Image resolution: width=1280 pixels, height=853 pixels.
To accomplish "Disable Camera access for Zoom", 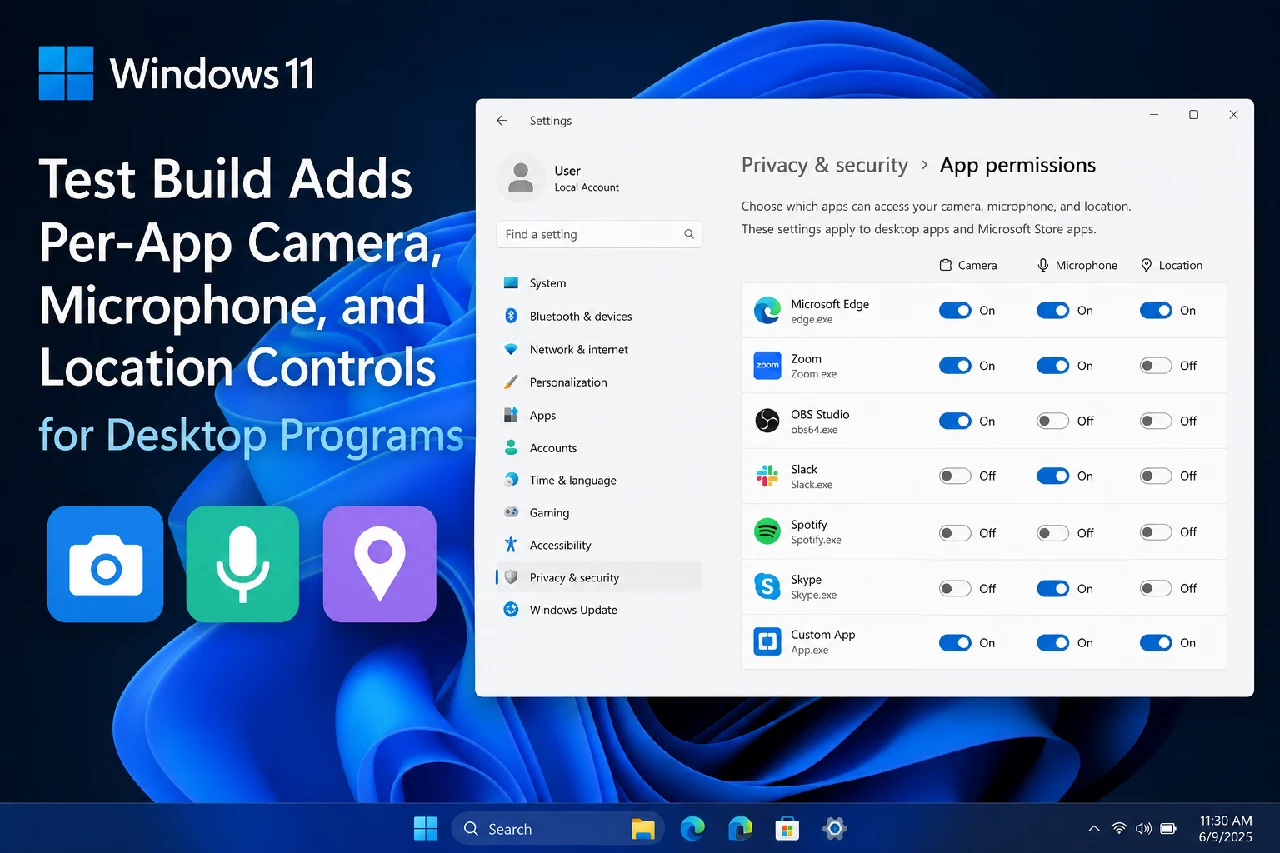I will click(x=955, y=366).
